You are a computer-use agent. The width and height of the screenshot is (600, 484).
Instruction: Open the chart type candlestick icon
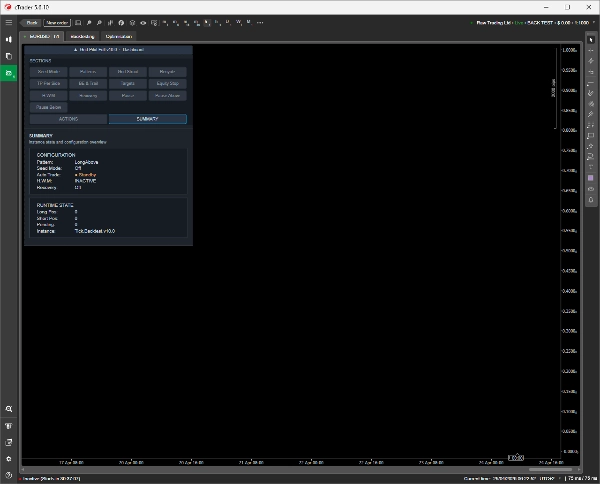[110, 23]
